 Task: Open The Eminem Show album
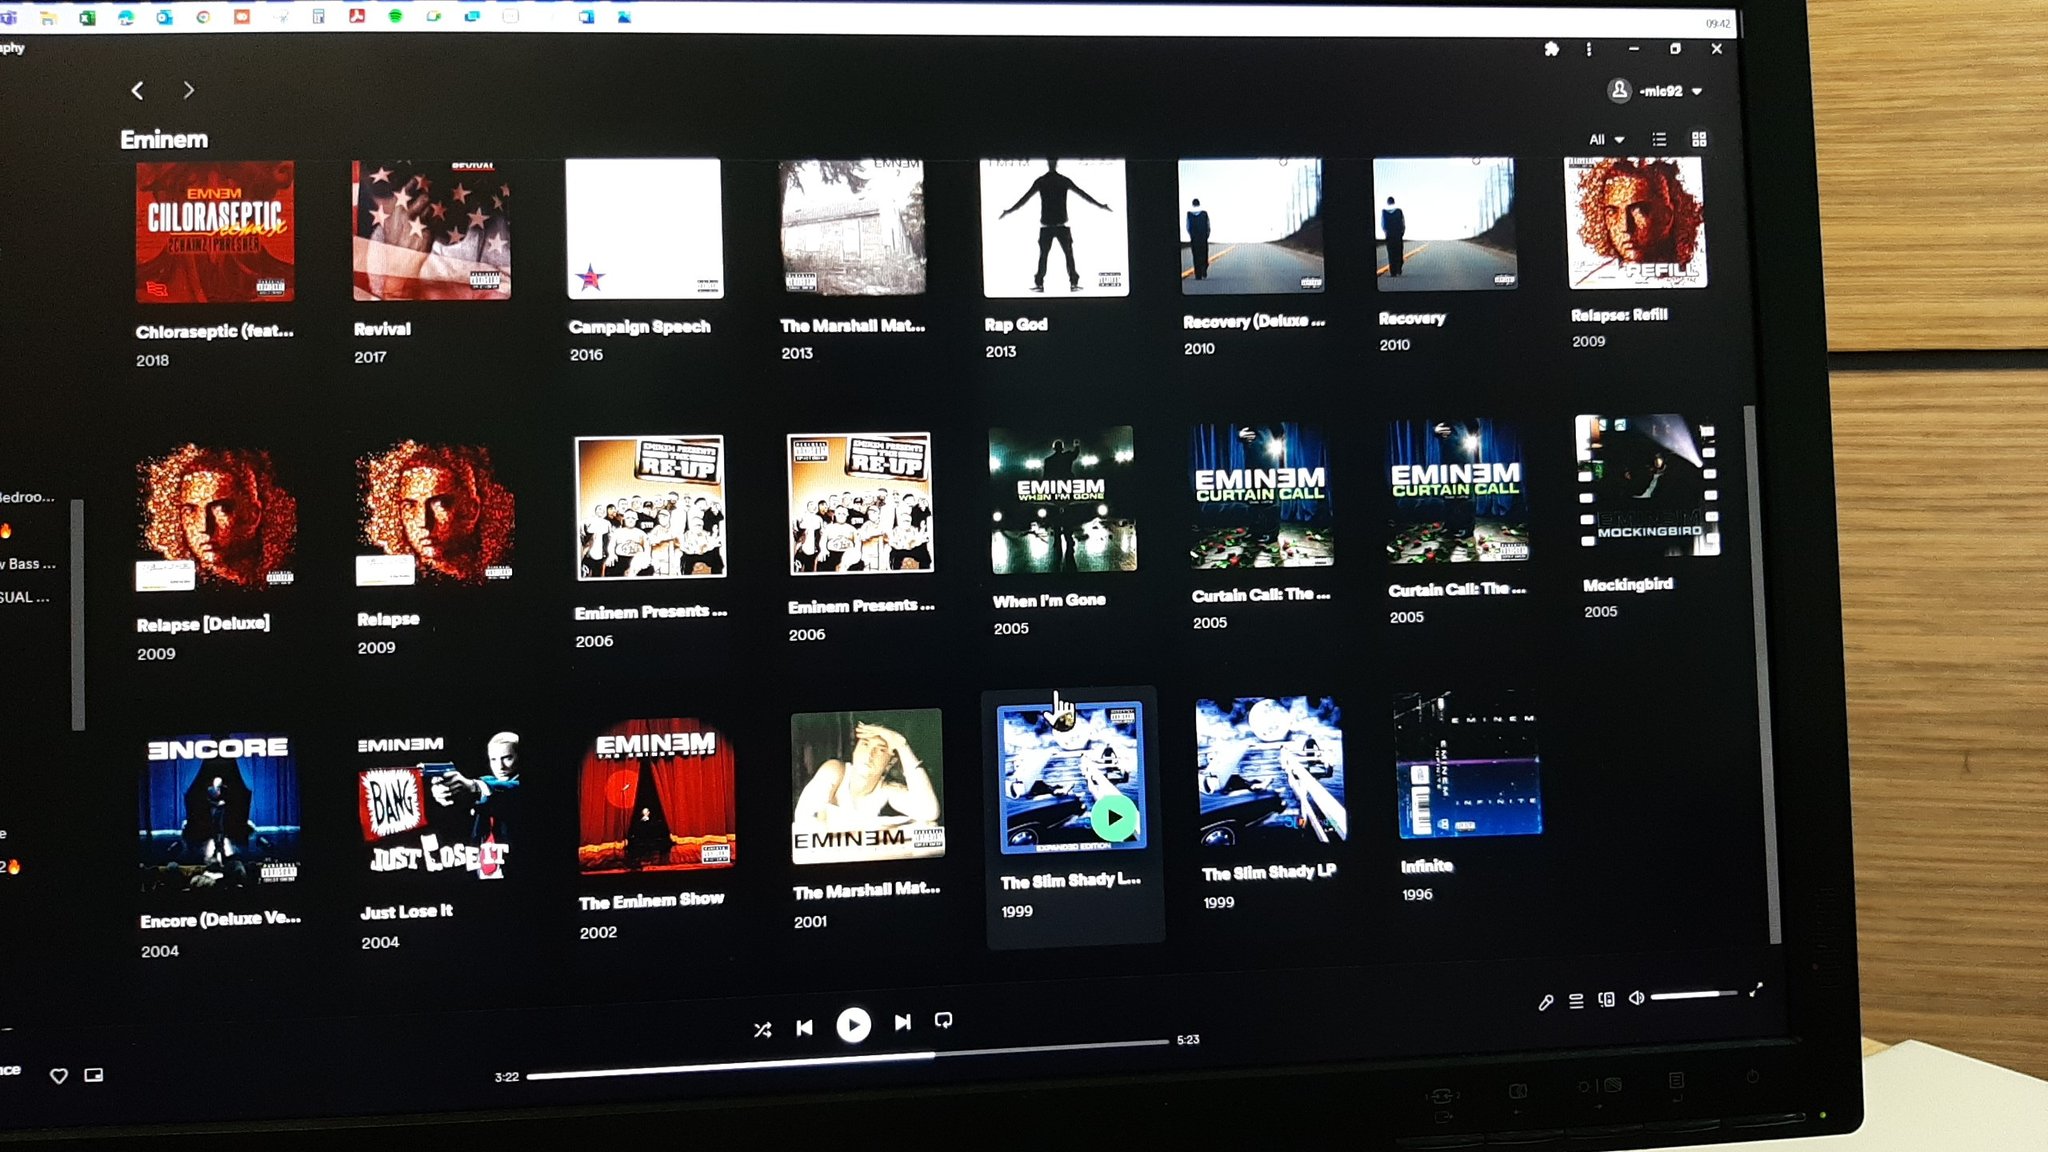pyautogui.click(x=656, y=796)
